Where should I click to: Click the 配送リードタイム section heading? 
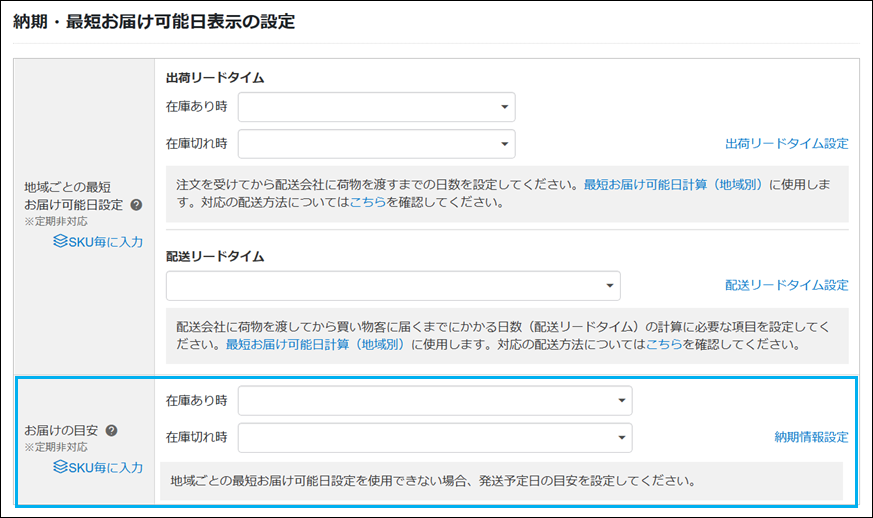pyautogui.click(x=215, y=256)
